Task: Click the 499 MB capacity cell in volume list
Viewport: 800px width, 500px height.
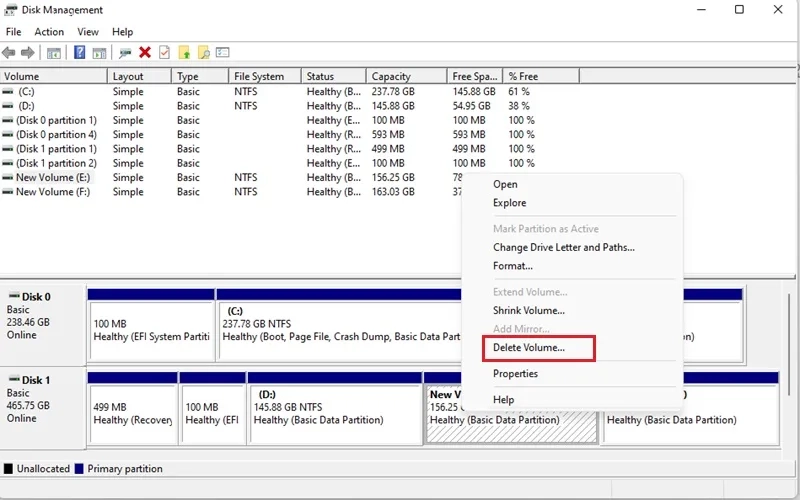Action: click(x=388, y=148)
